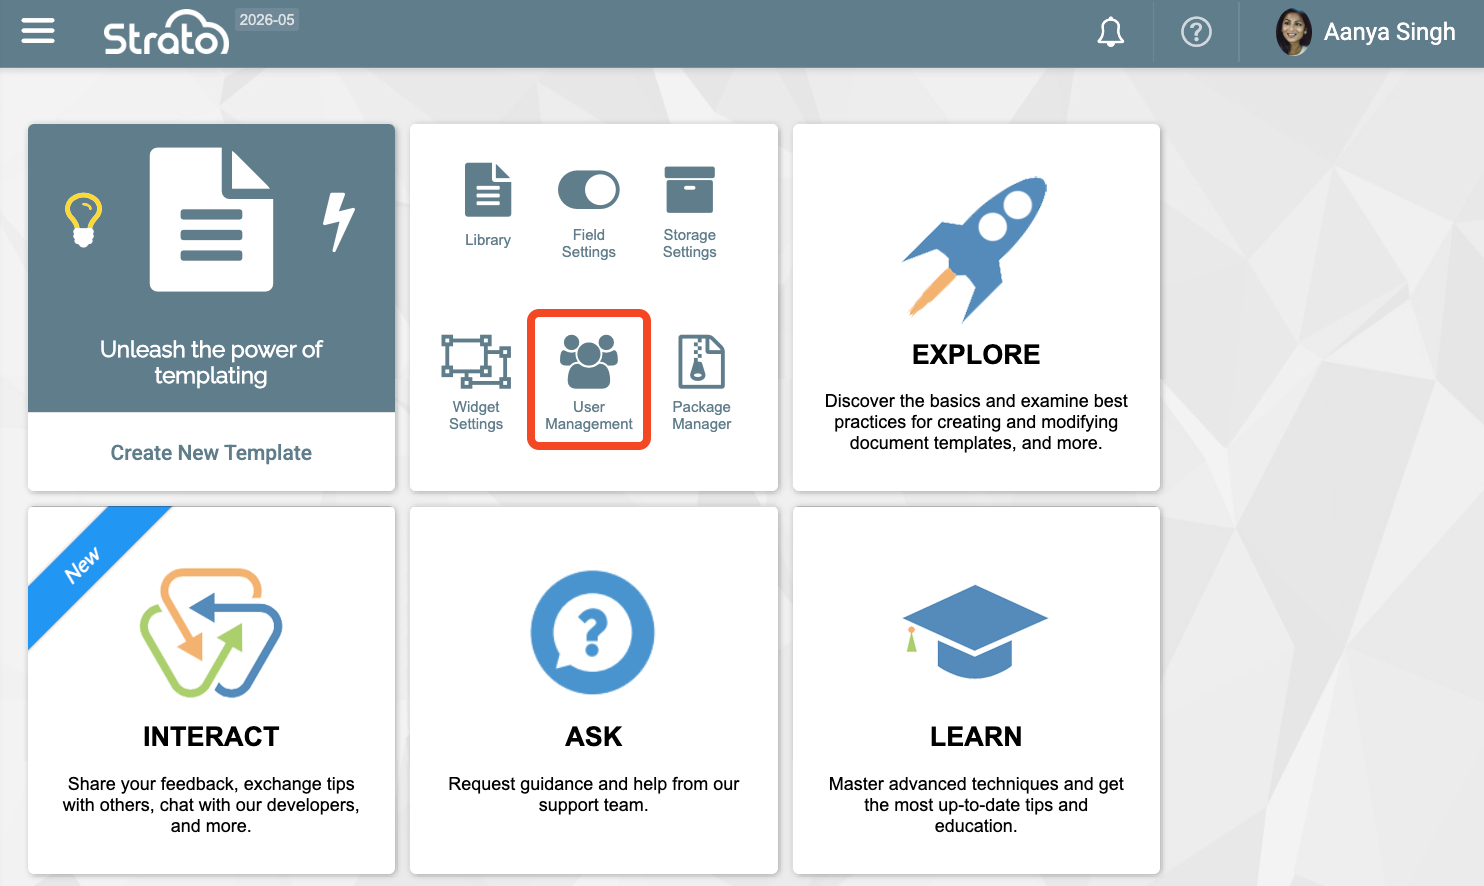Image resolution: width=1484 pixels, height=886 pixels.
Task: Open Storage Settings box icon
Action: coord(689,190)
